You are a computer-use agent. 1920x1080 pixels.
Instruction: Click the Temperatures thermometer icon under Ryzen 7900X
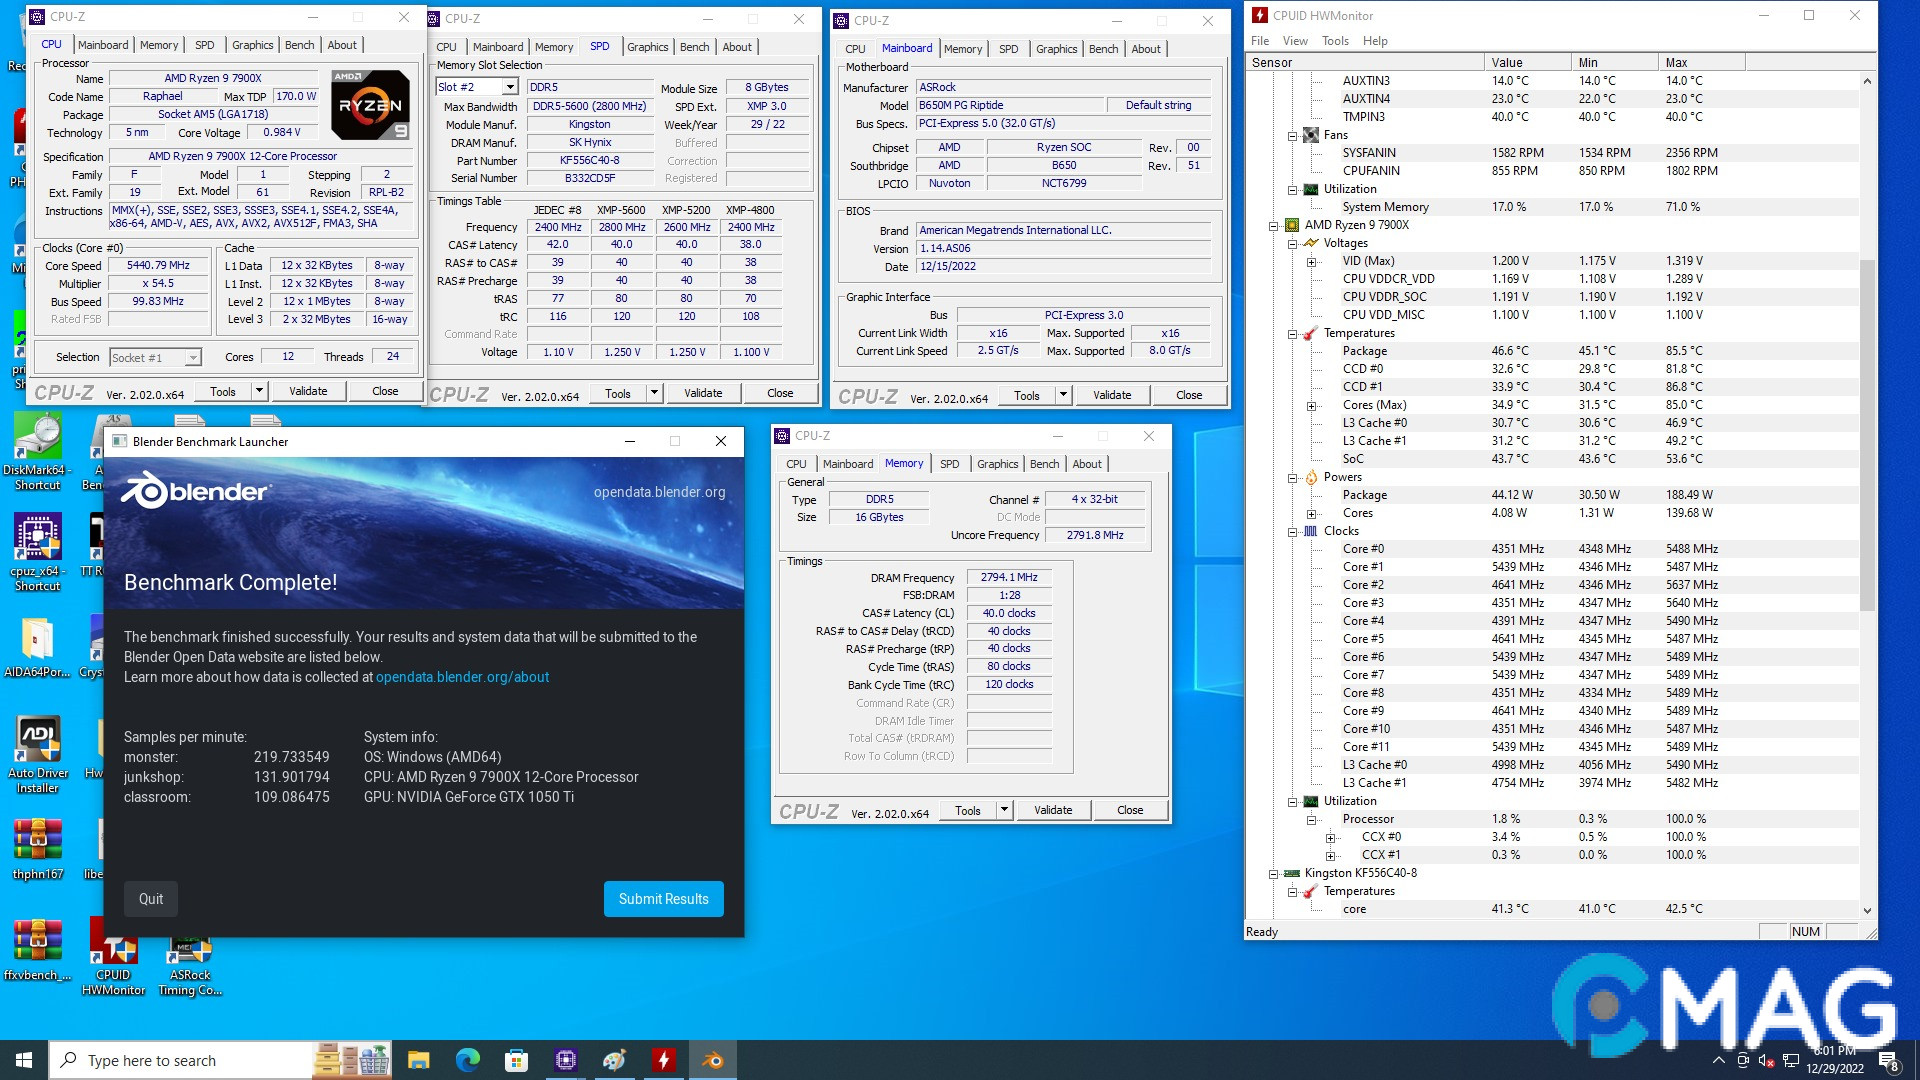point(1309,333)
